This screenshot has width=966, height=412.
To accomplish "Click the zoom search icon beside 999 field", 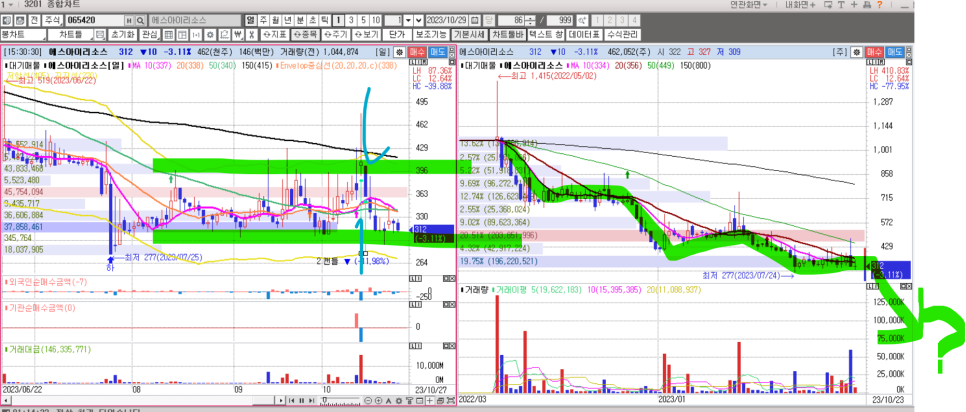I will tap(582, 20).
